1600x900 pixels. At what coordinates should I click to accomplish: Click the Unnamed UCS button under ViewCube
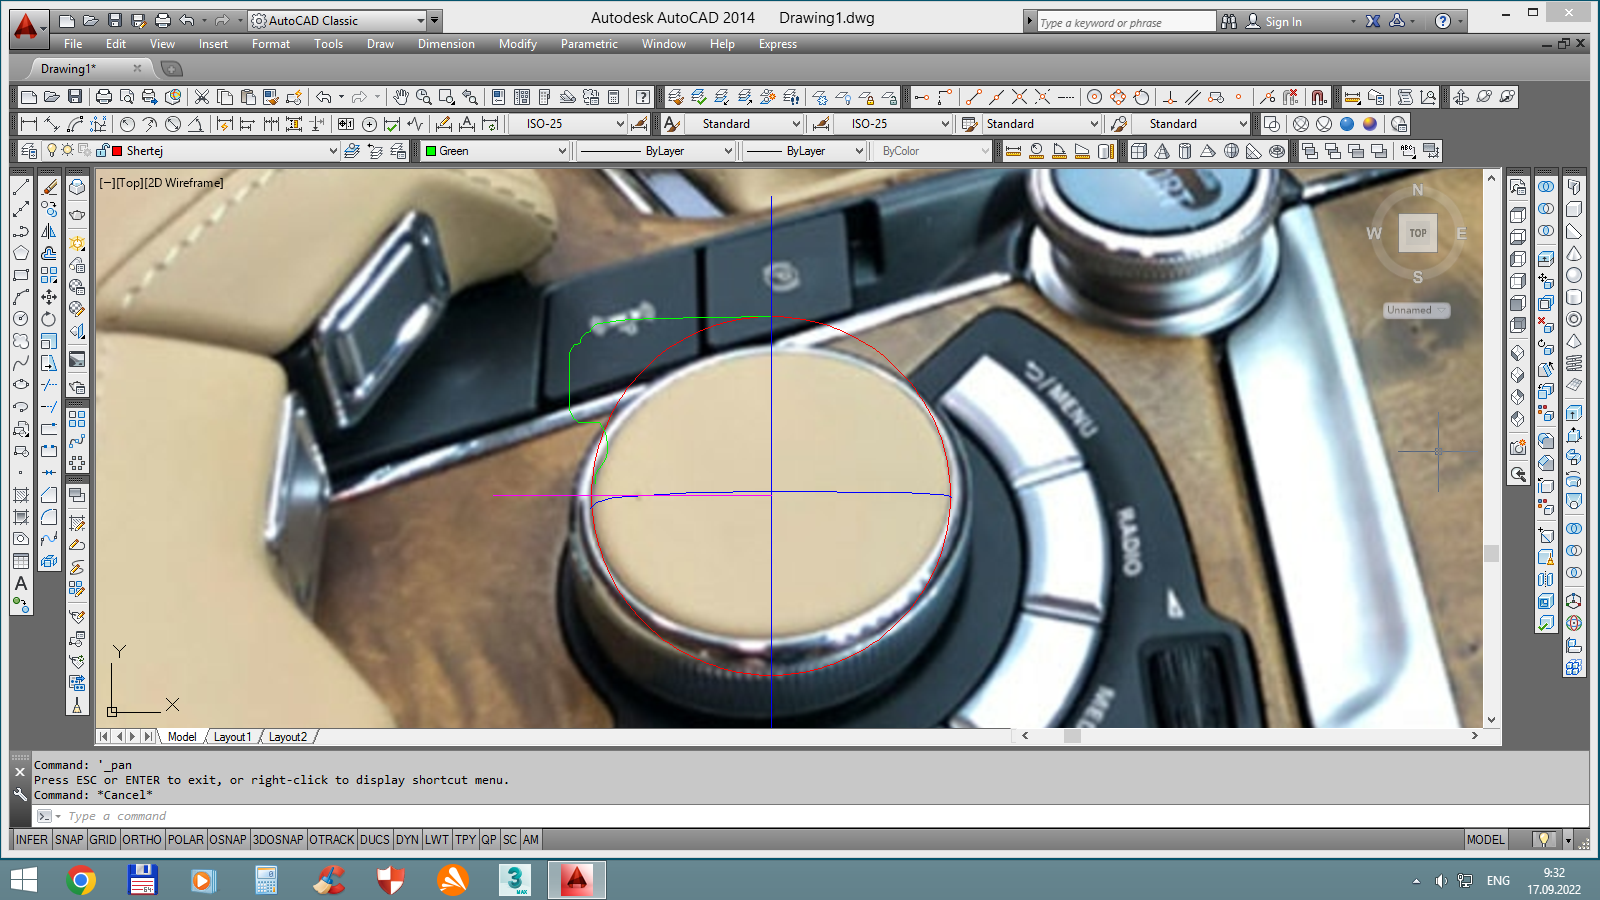pyautogui.click(x=1417, y=310)
